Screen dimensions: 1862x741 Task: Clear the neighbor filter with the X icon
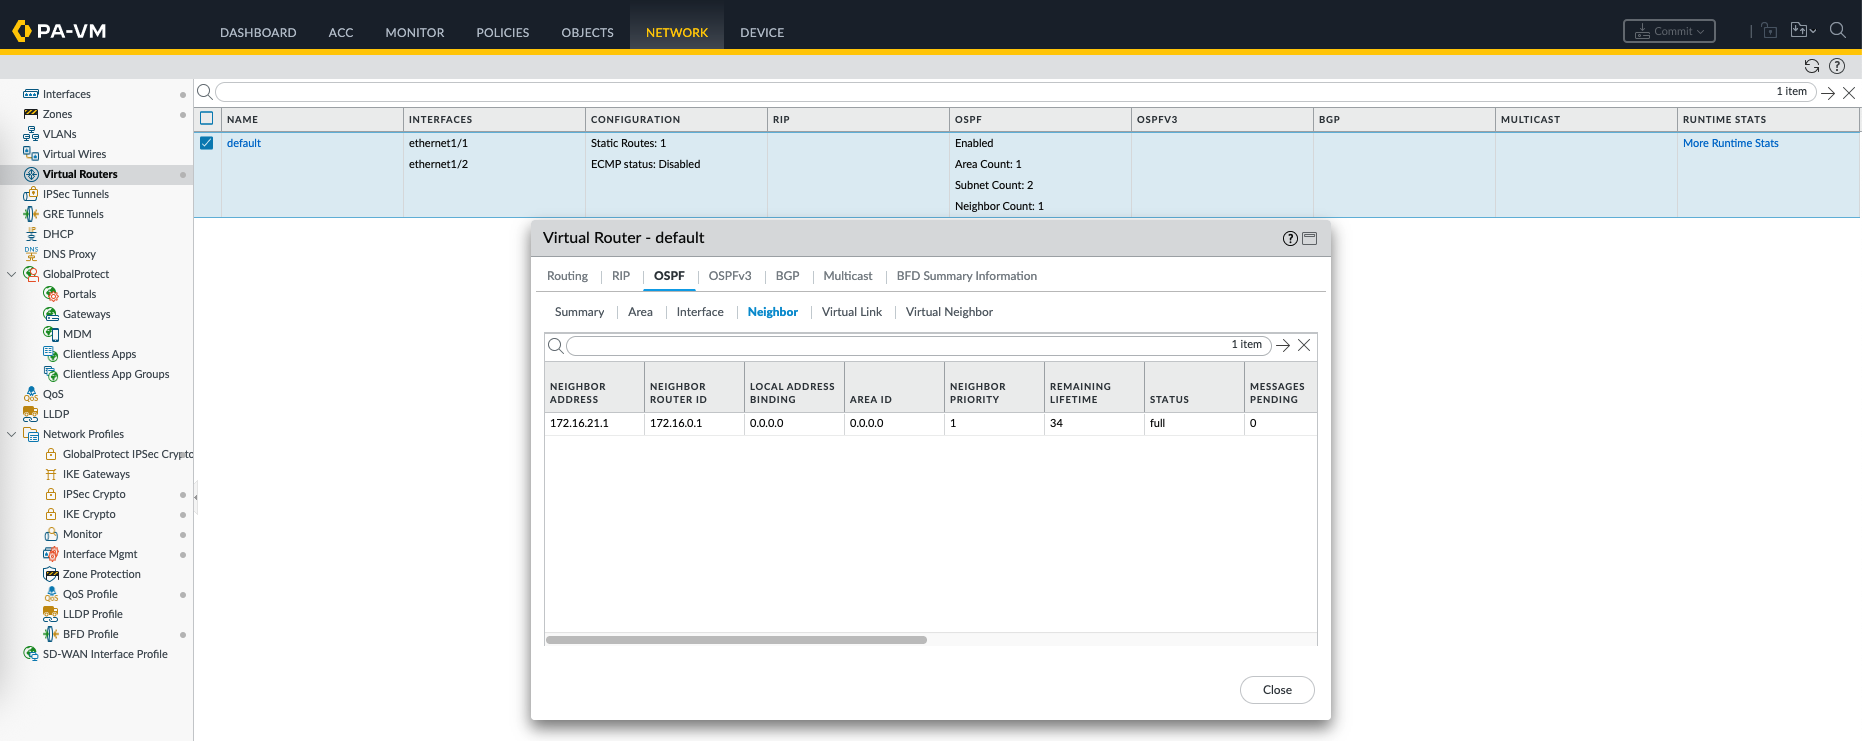(x=1304, y=345)
